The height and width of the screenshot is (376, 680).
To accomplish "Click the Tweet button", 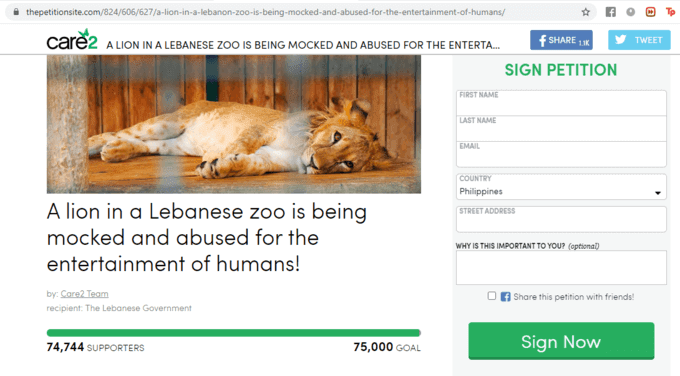I will tap(639, 40).
